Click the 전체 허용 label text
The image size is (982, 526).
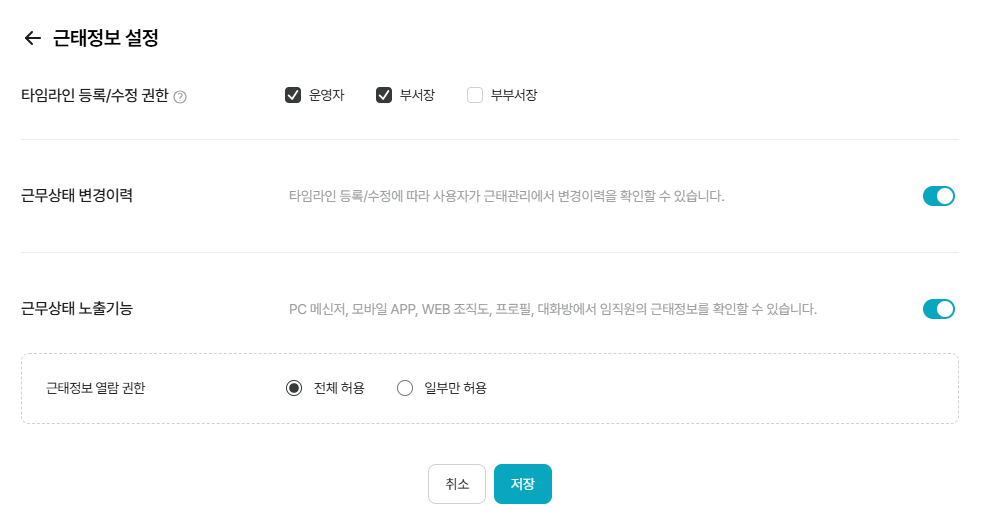point(339,388)
